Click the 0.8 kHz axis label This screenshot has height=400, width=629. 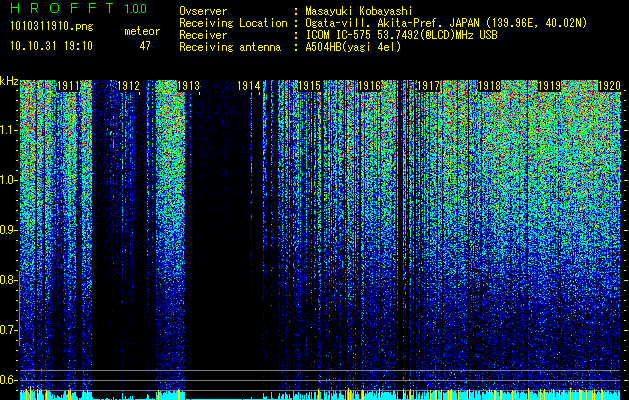[x=7, y=280]
